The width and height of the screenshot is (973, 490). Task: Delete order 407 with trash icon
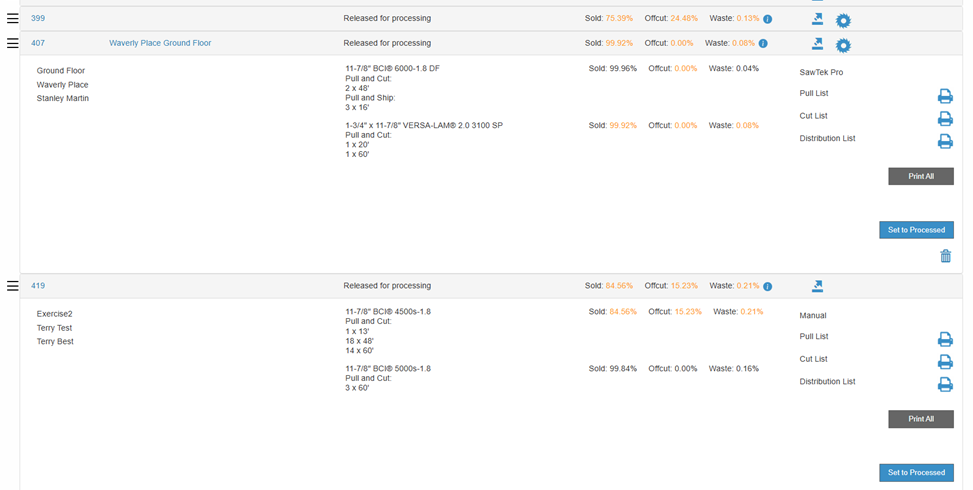(x=945, y=256)
